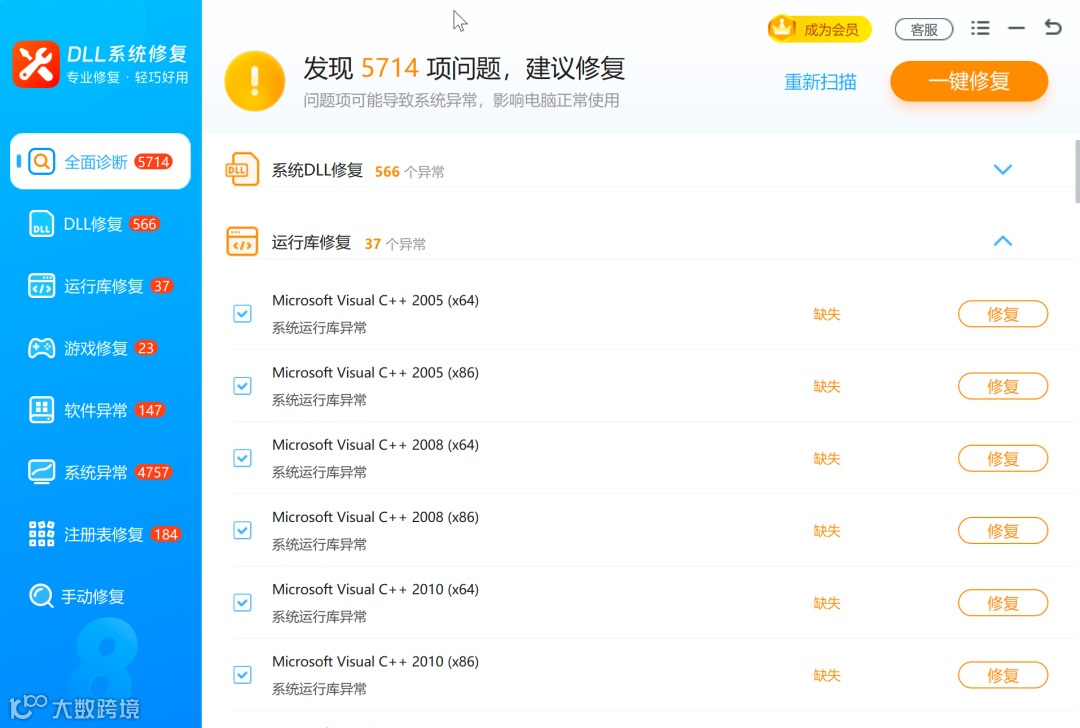
Task: Uncheck Microsoft Visual C++ 2010 (x64)
Action: pyautogui.click(x=242, y=603)
